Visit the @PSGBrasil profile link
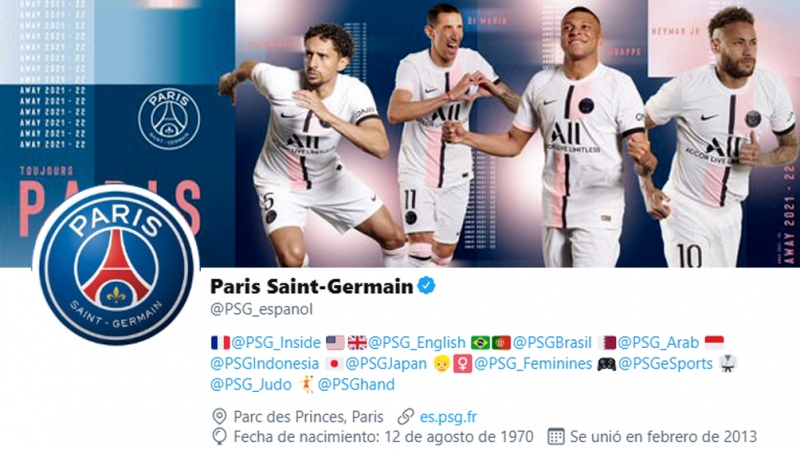This screenshot has width=800, height=450. (552, 342)
